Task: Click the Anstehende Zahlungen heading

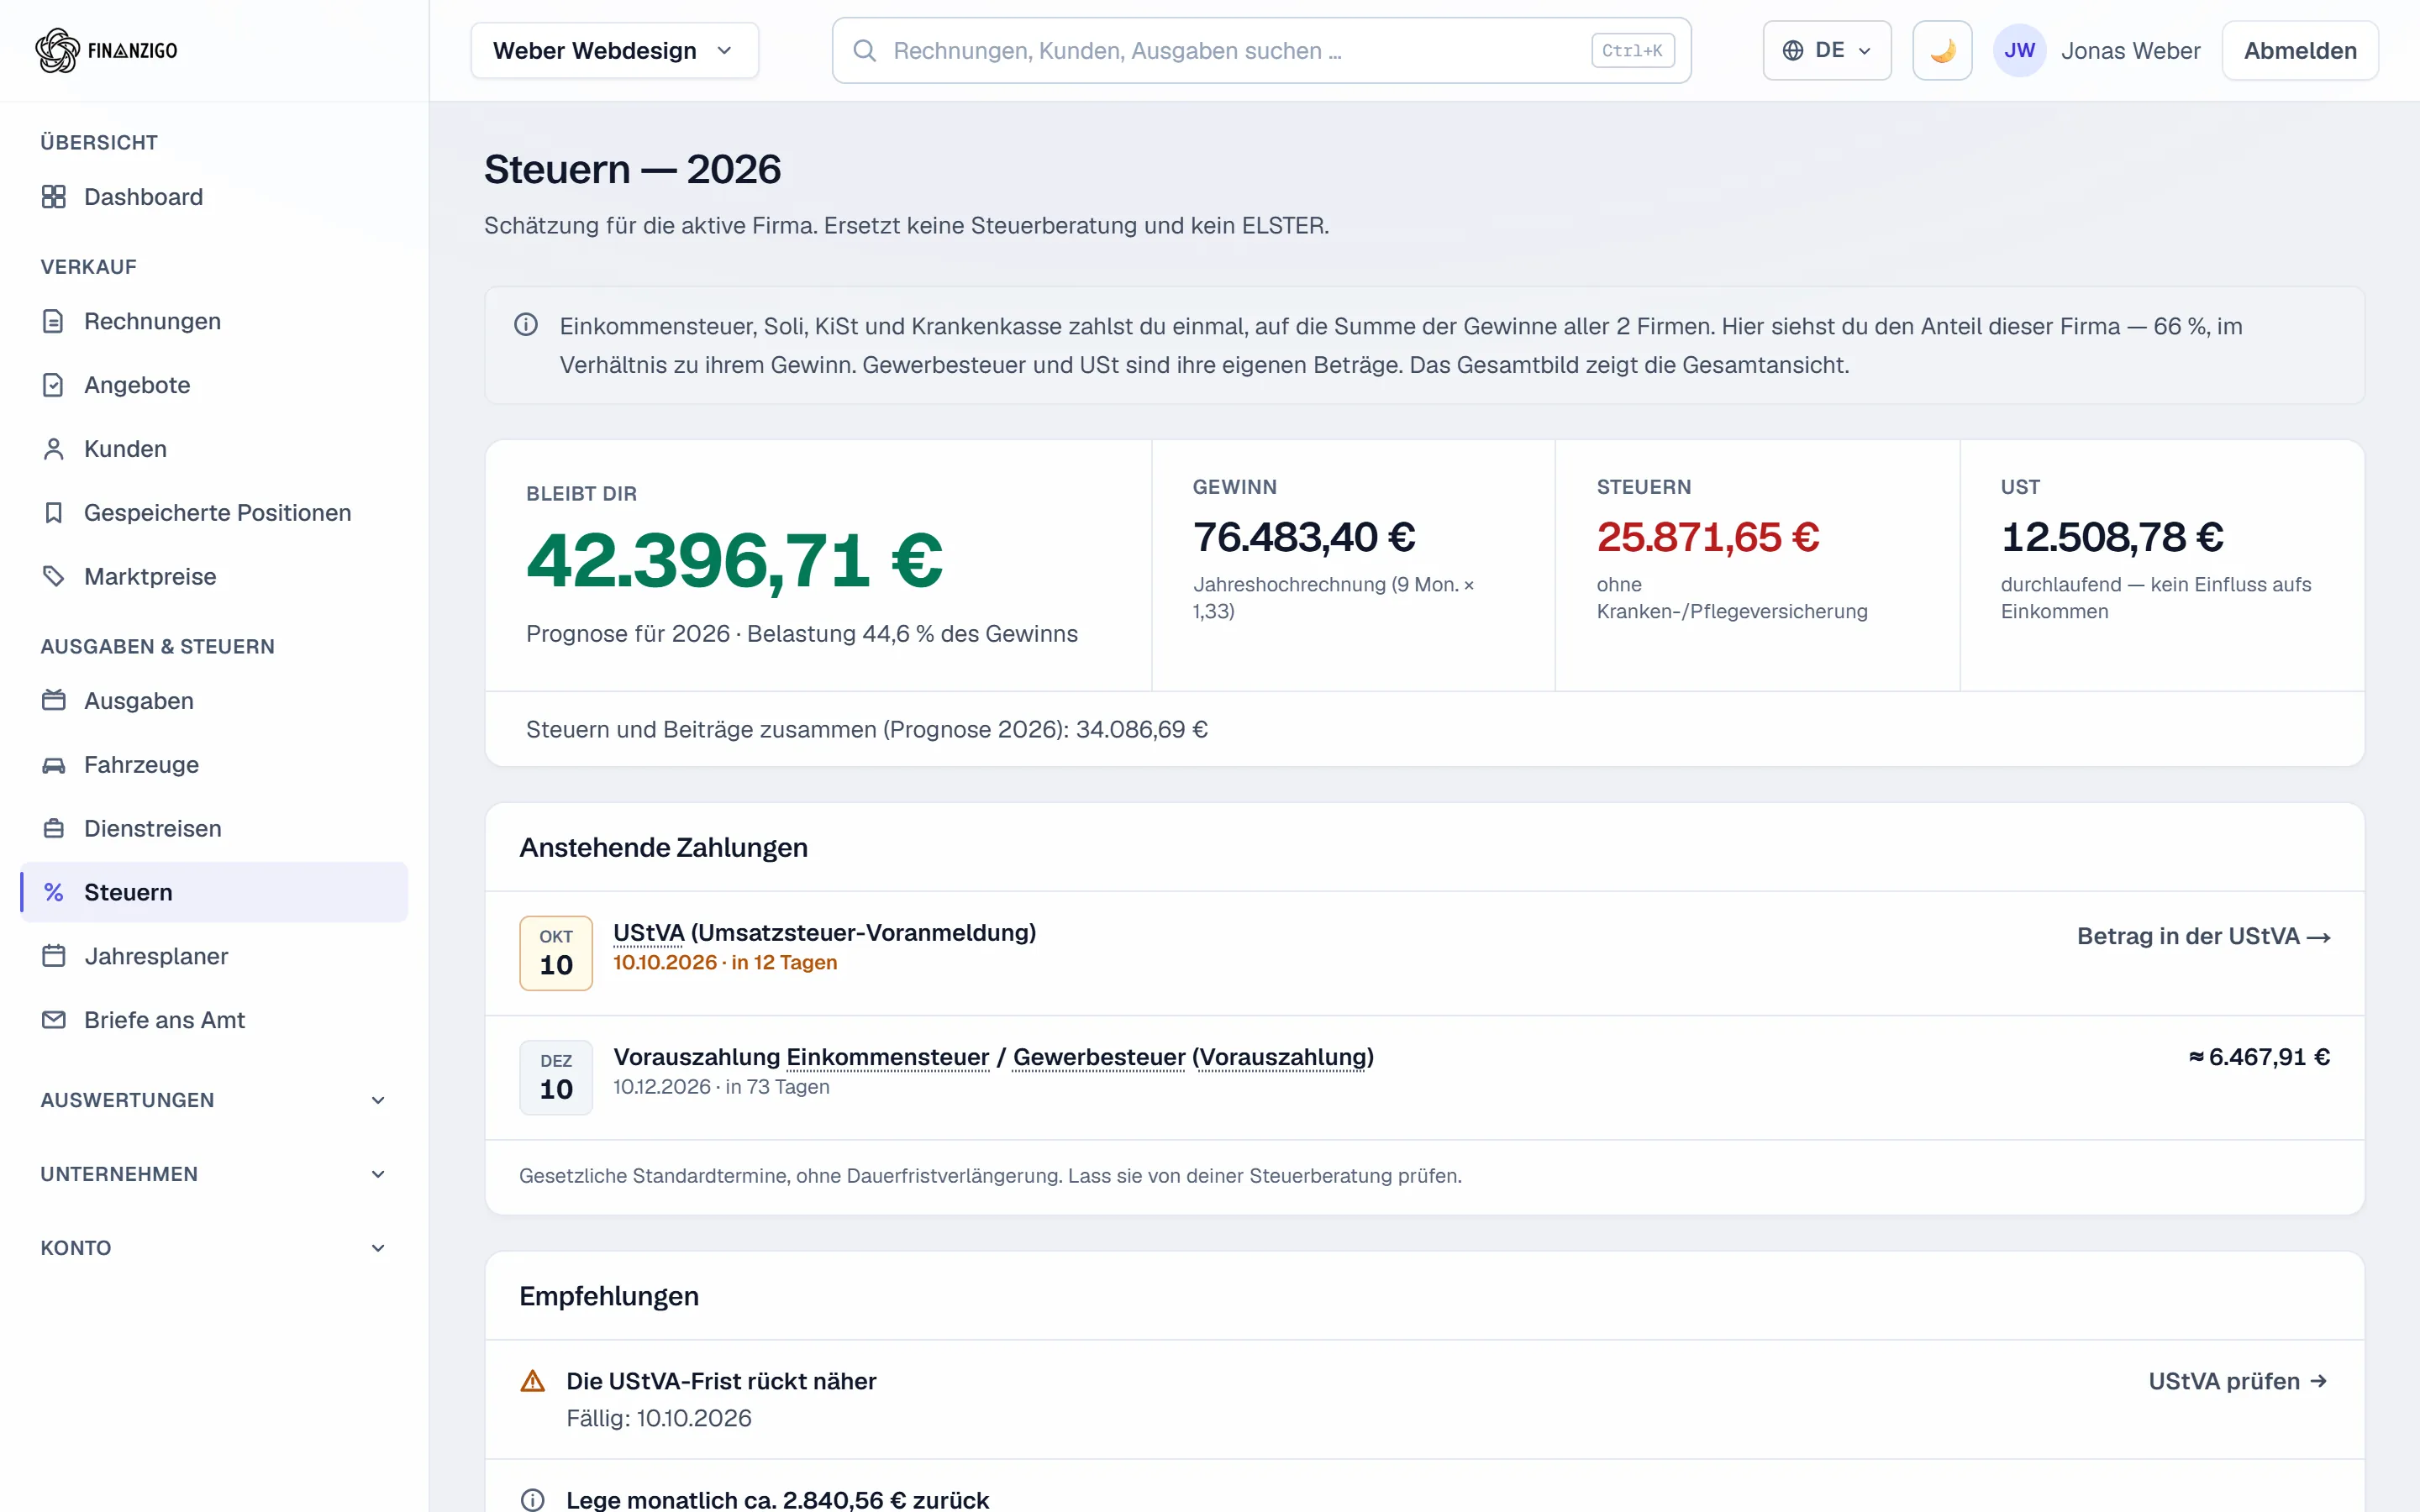Action: point(663,848)
